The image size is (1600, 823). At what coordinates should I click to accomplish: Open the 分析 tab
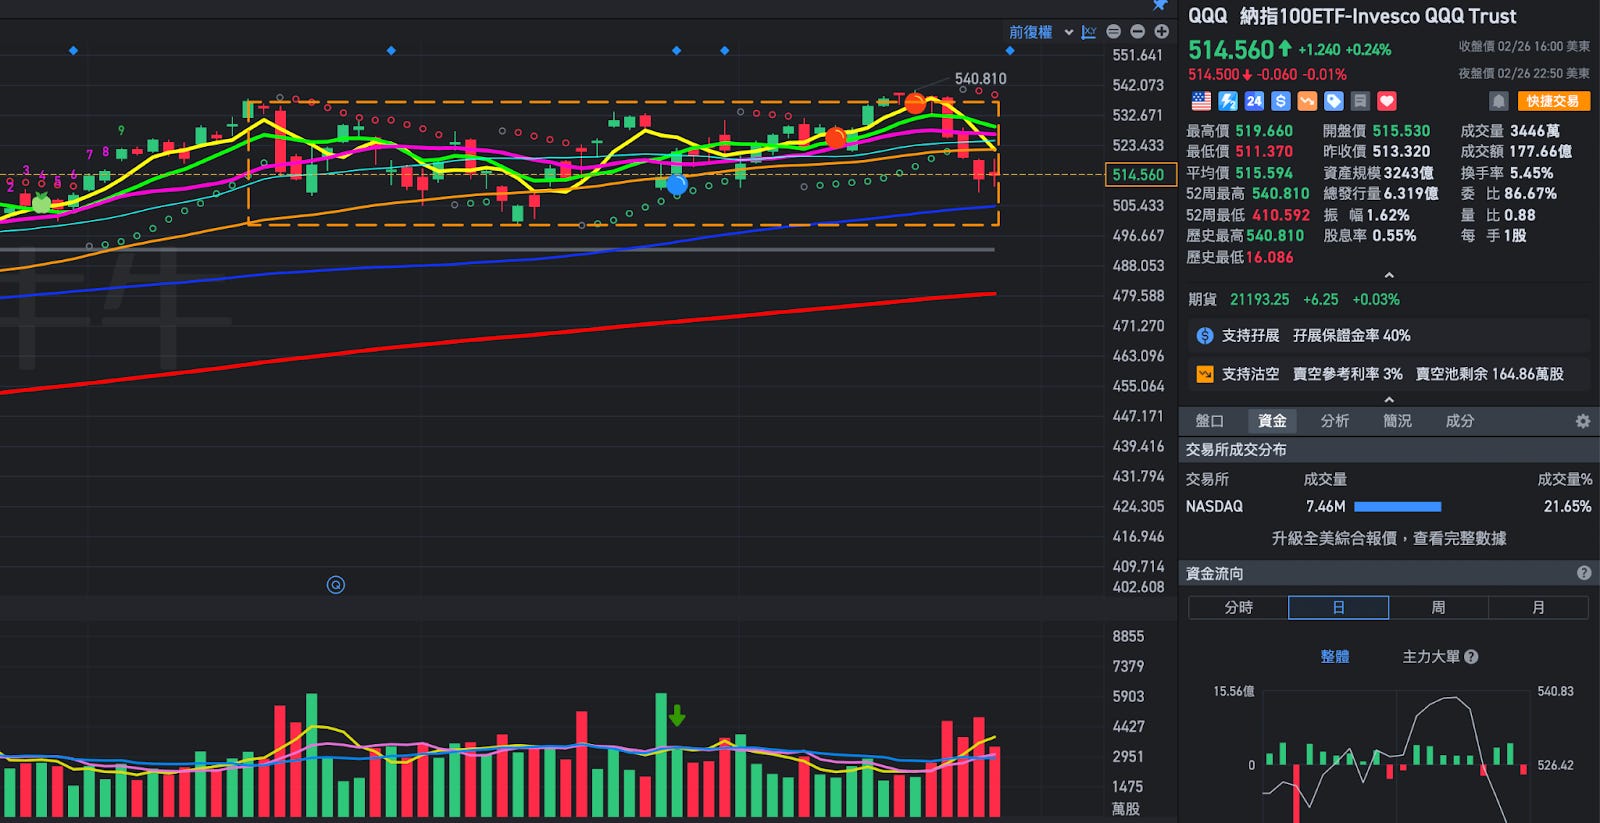click(x=1335, y=421)
